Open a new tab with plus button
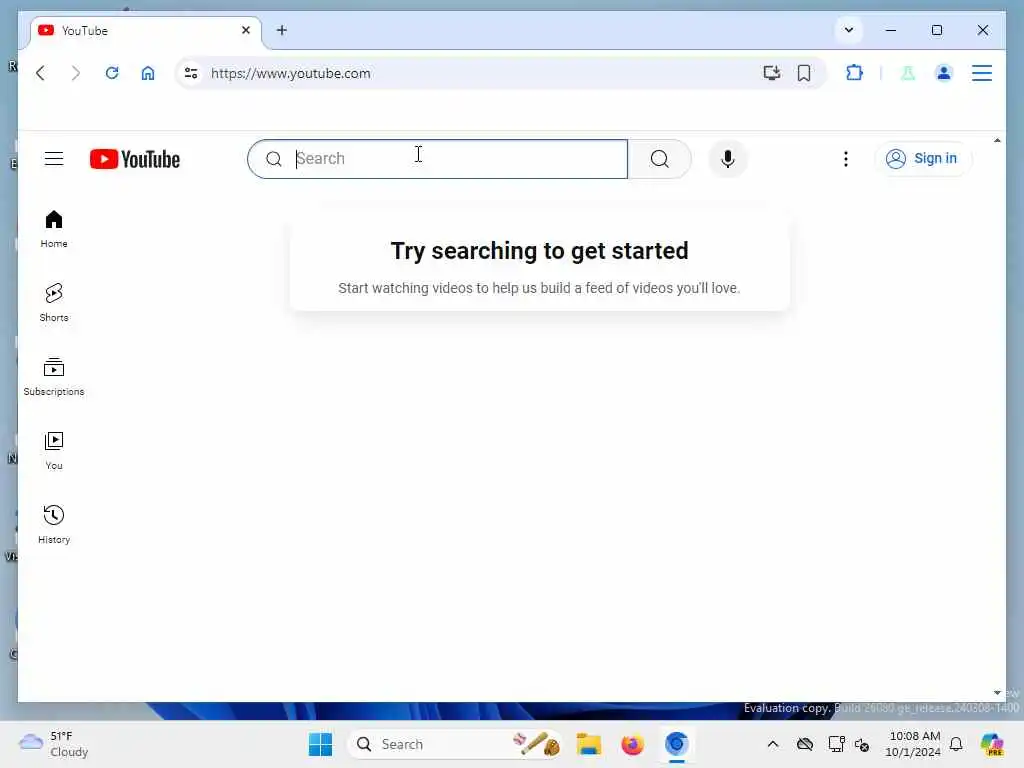The height and width of the screenshot is (768, 1024). [281, 30]
